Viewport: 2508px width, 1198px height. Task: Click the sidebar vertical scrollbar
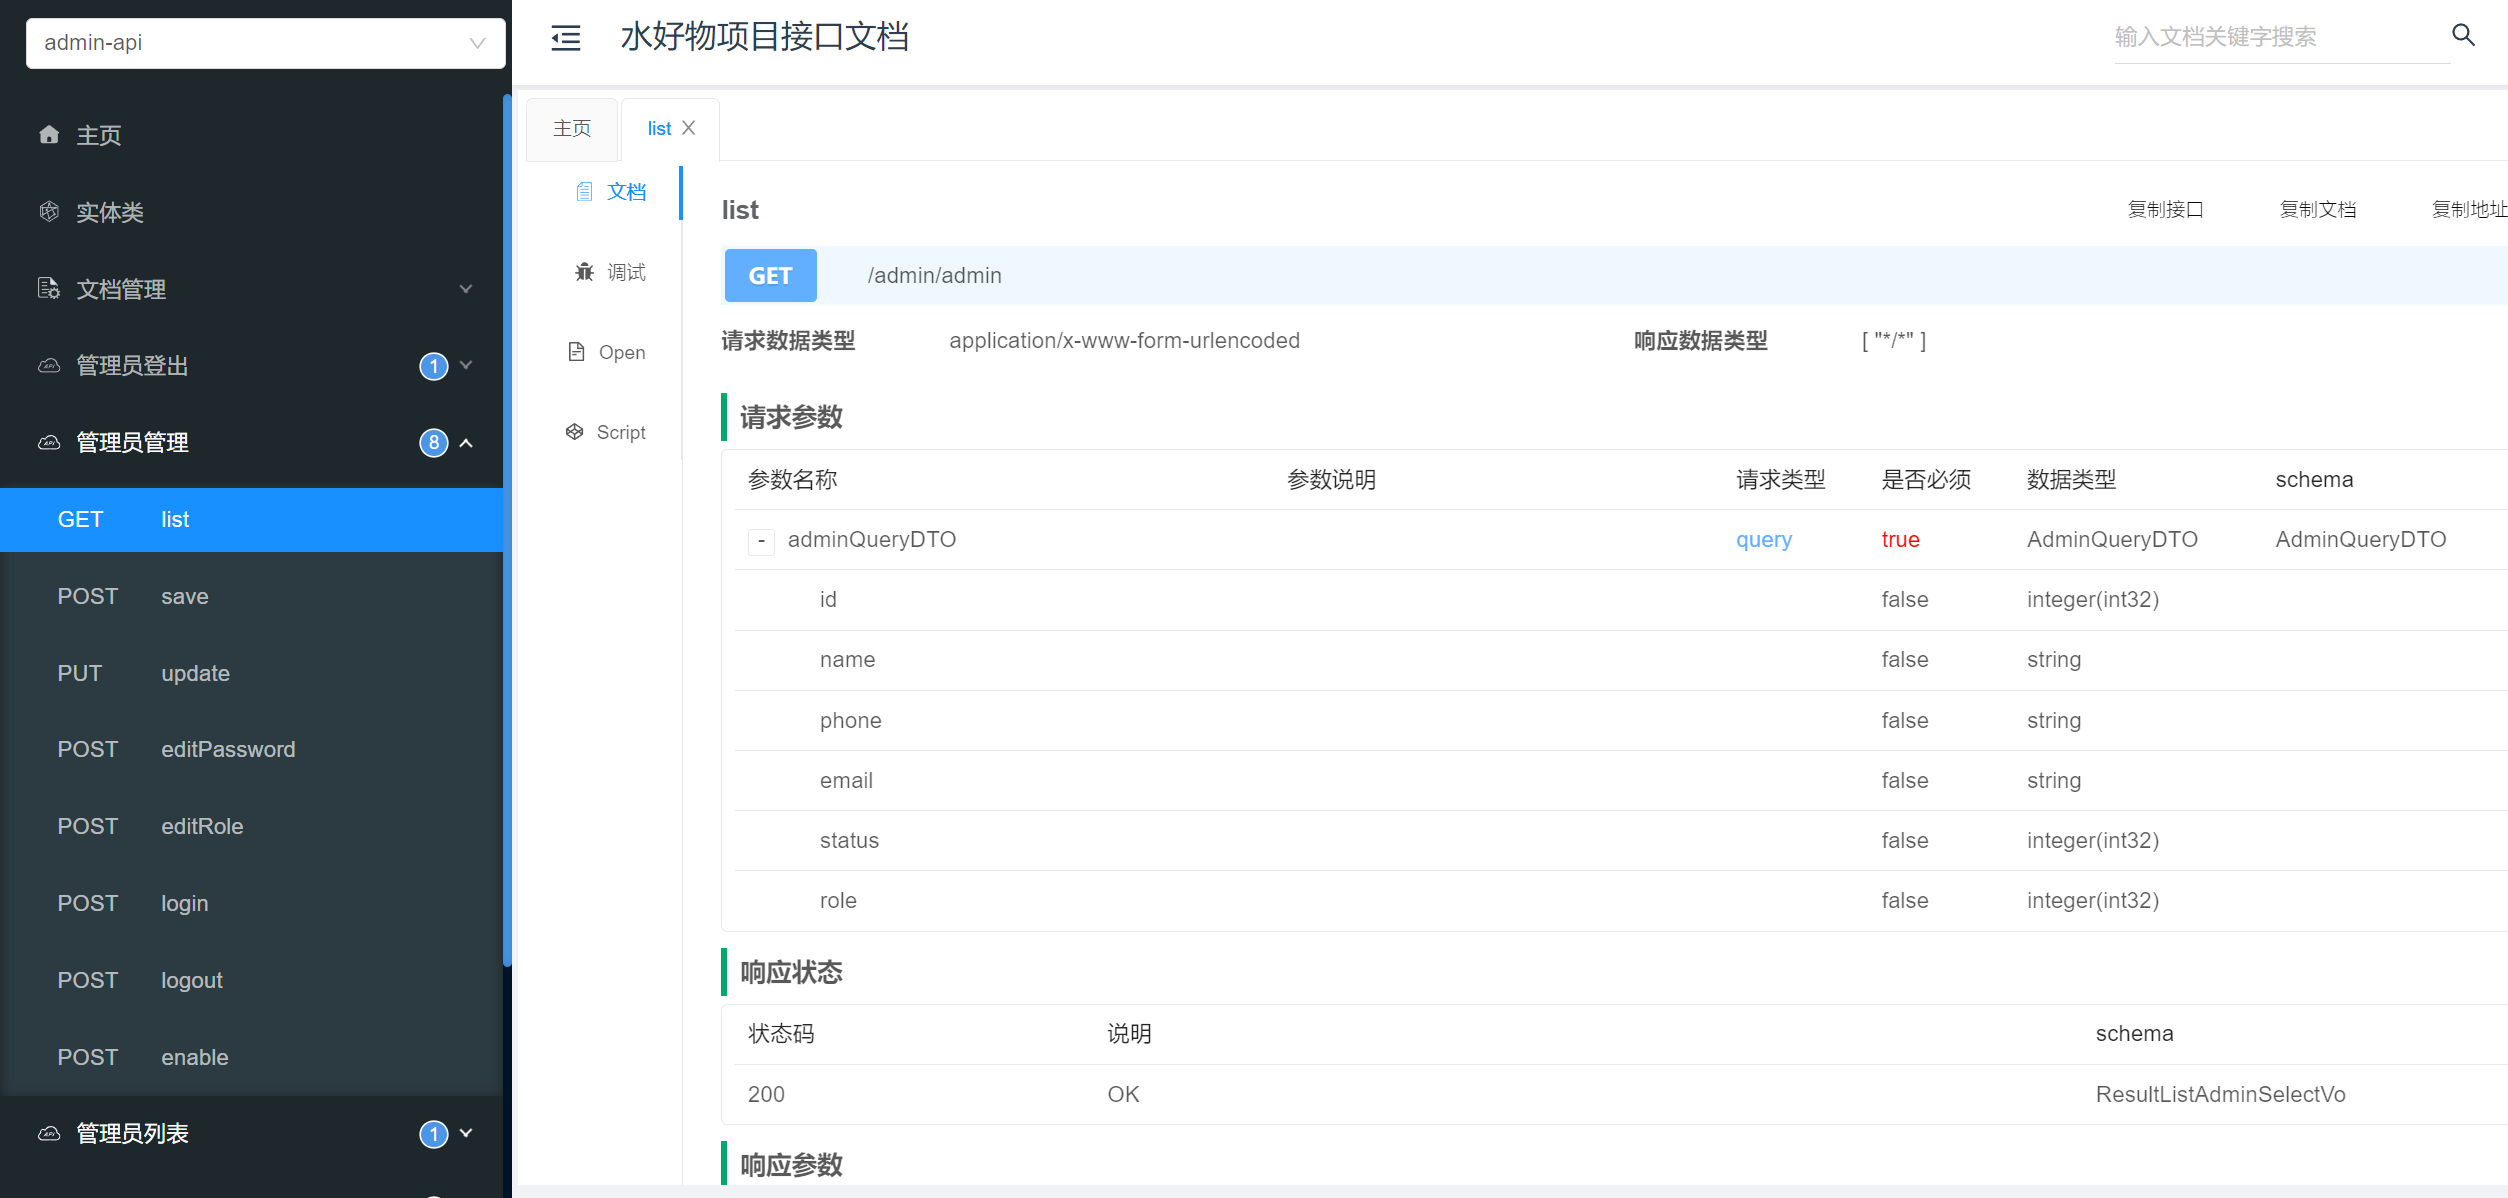pyautogui.click(x=507, y=530)
